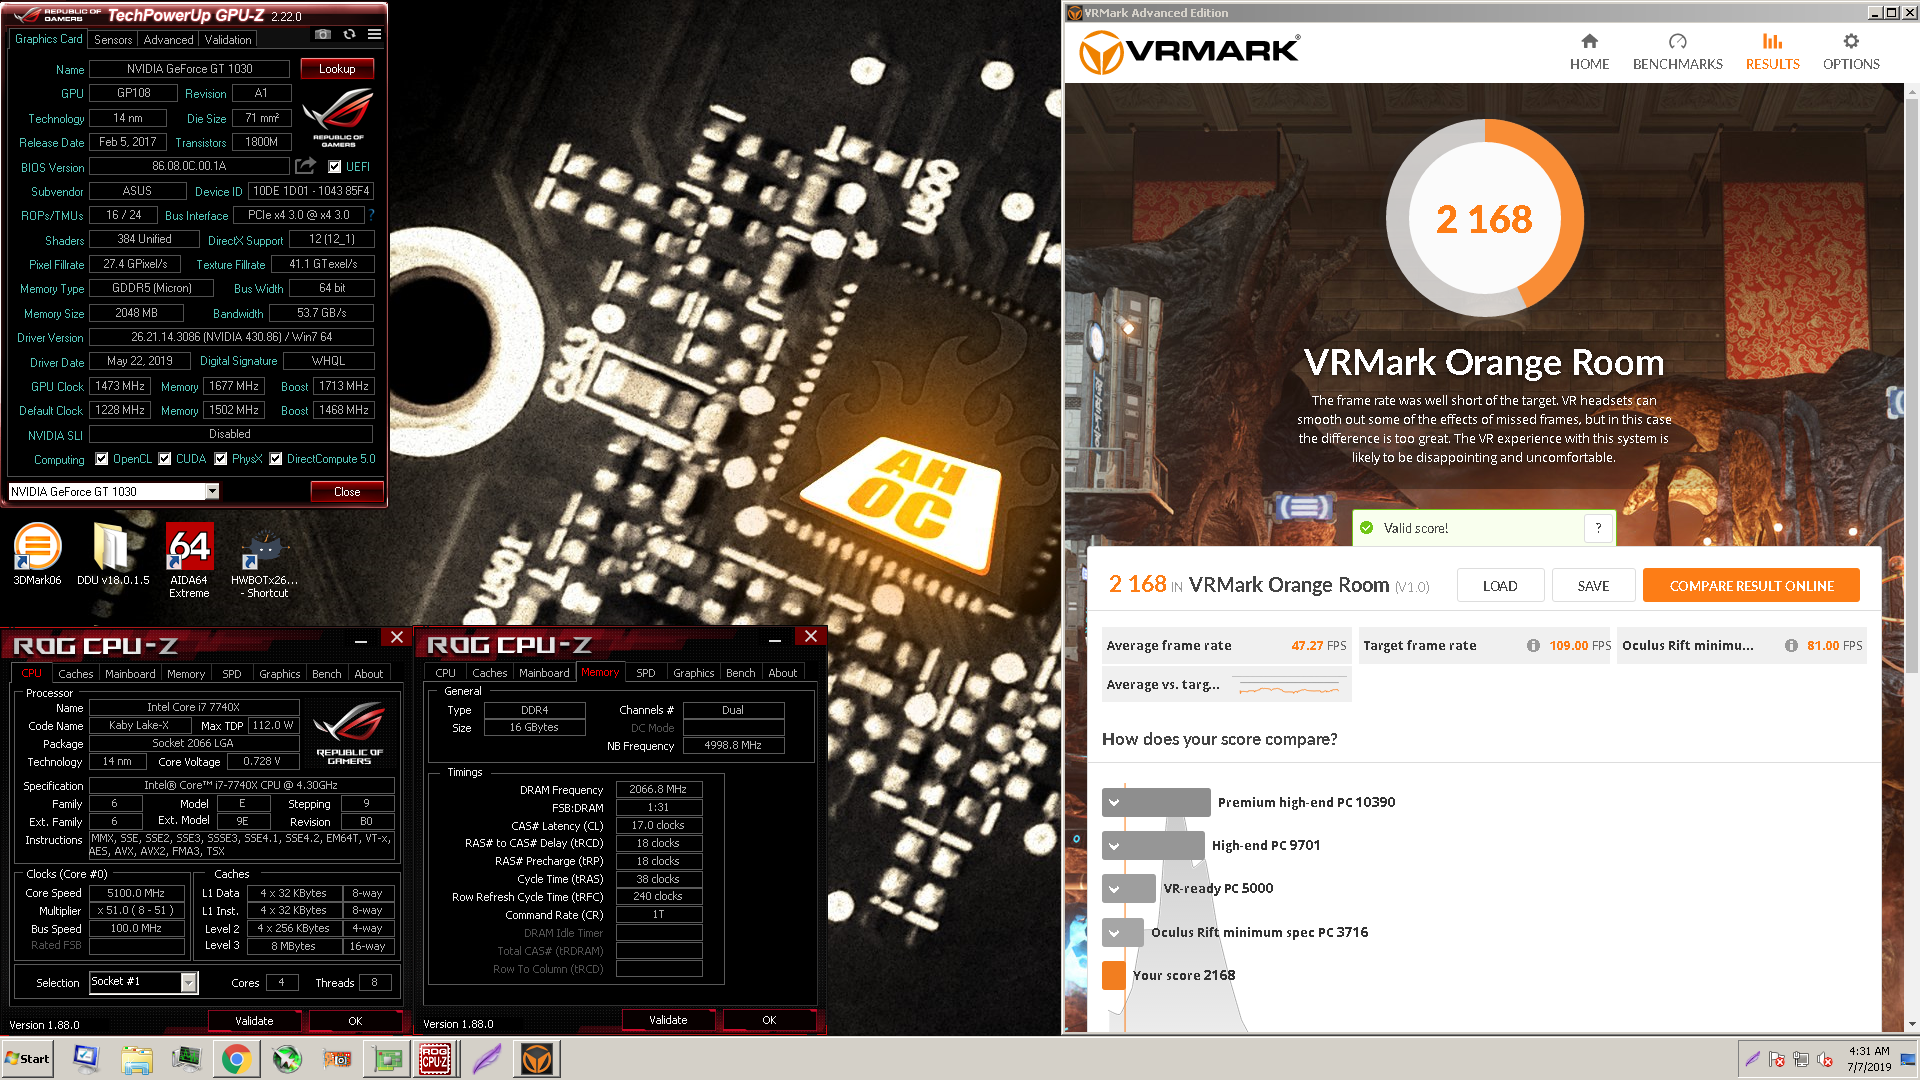Toggle the UEFI checkbox in GPU-Z
The image size is (1920, 1080).
(x=335, y=167)
